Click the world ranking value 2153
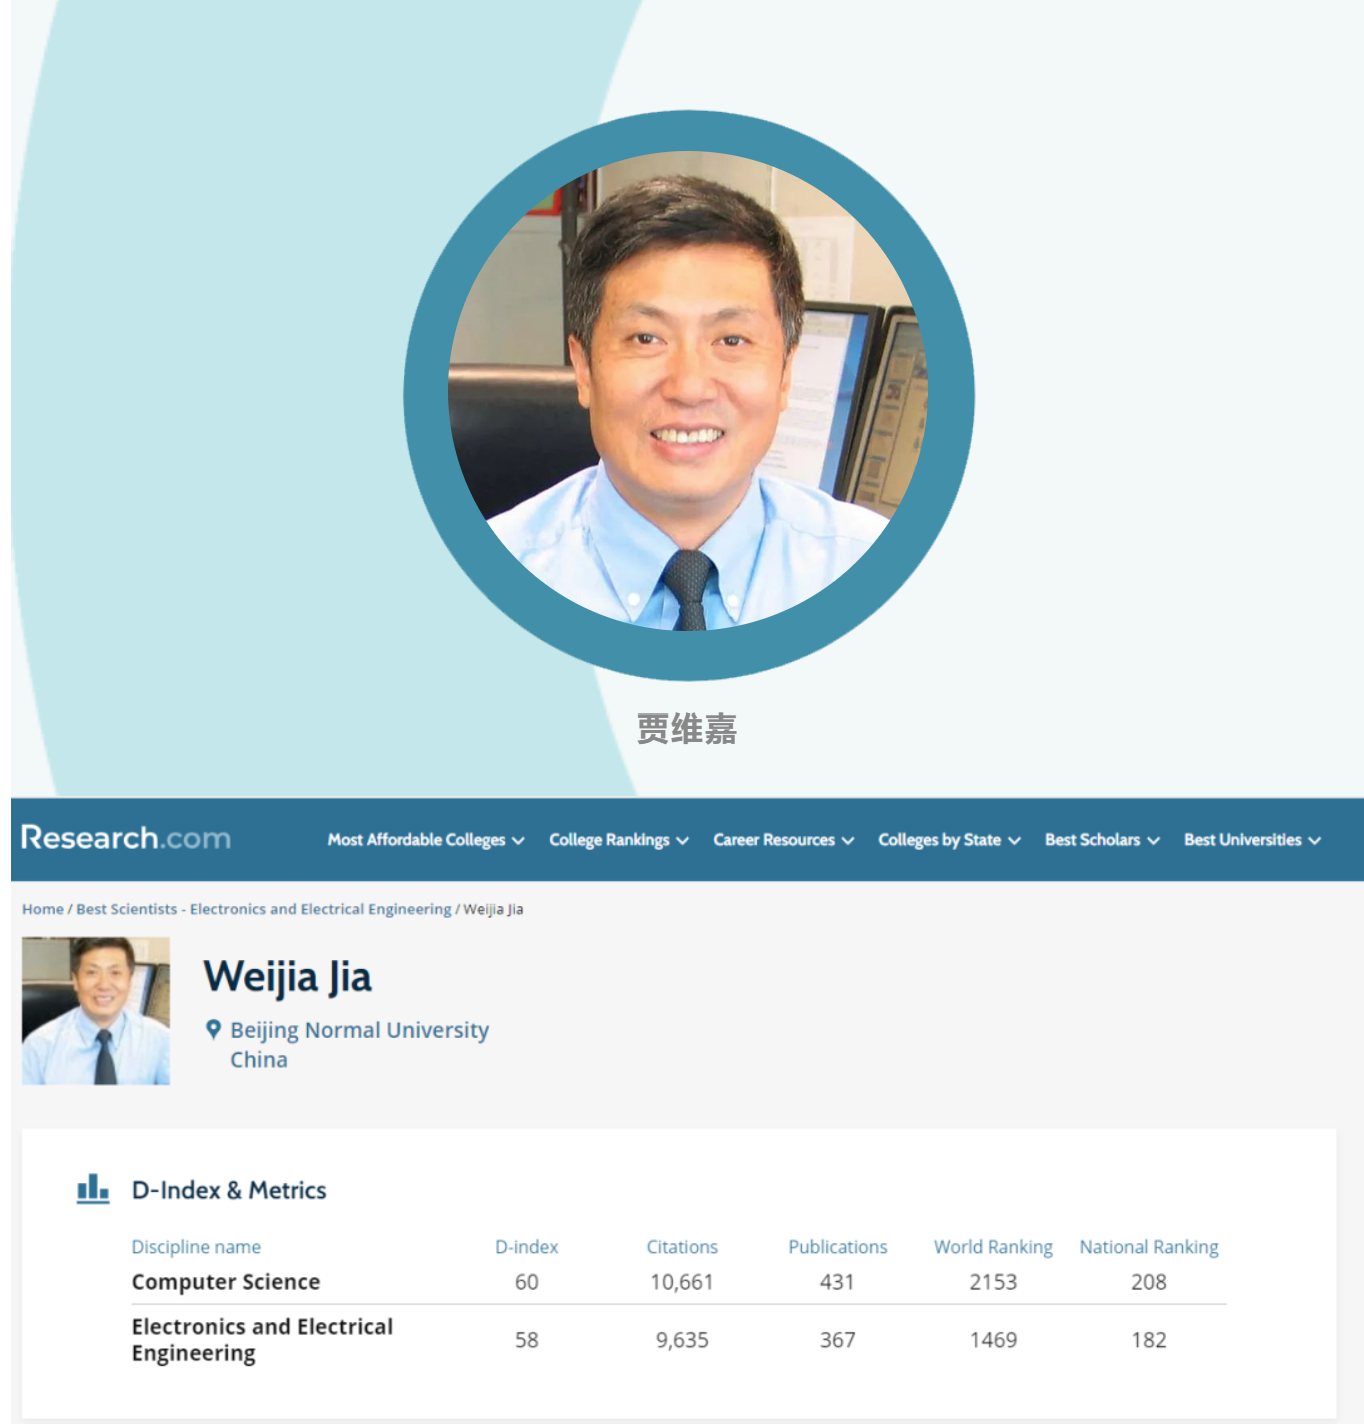The height and width of the screenshot is (1424, 1364). pyautogui.click(x=993, y=1282)
